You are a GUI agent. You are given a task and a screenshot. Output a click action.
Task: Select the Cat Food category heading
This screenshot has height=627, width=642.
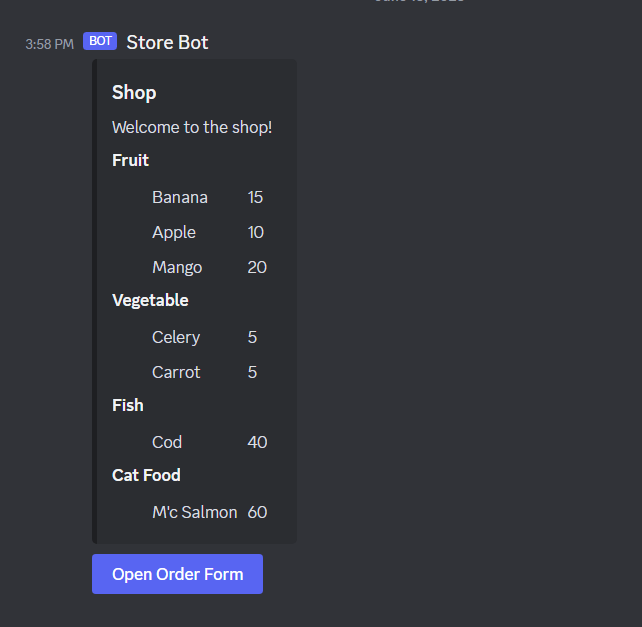(x=146, y=475)
